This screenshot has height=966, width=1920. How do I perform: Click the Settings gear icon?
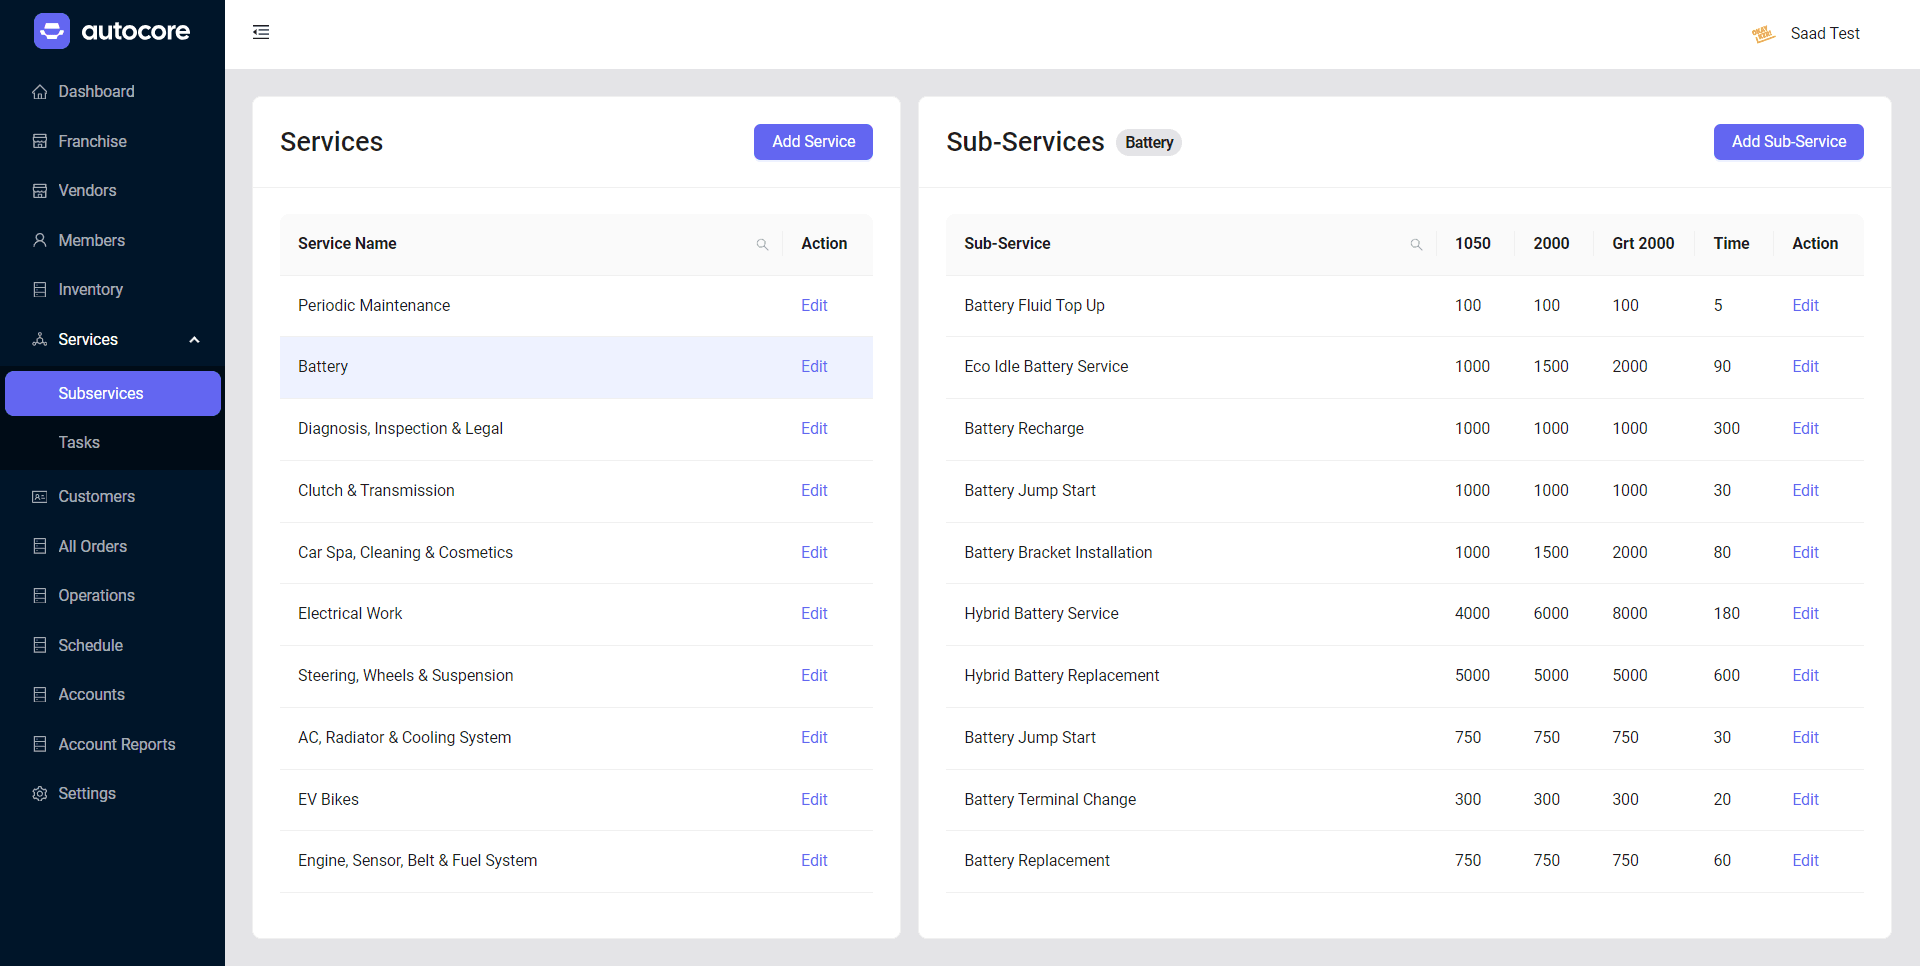tap(40, 793)
